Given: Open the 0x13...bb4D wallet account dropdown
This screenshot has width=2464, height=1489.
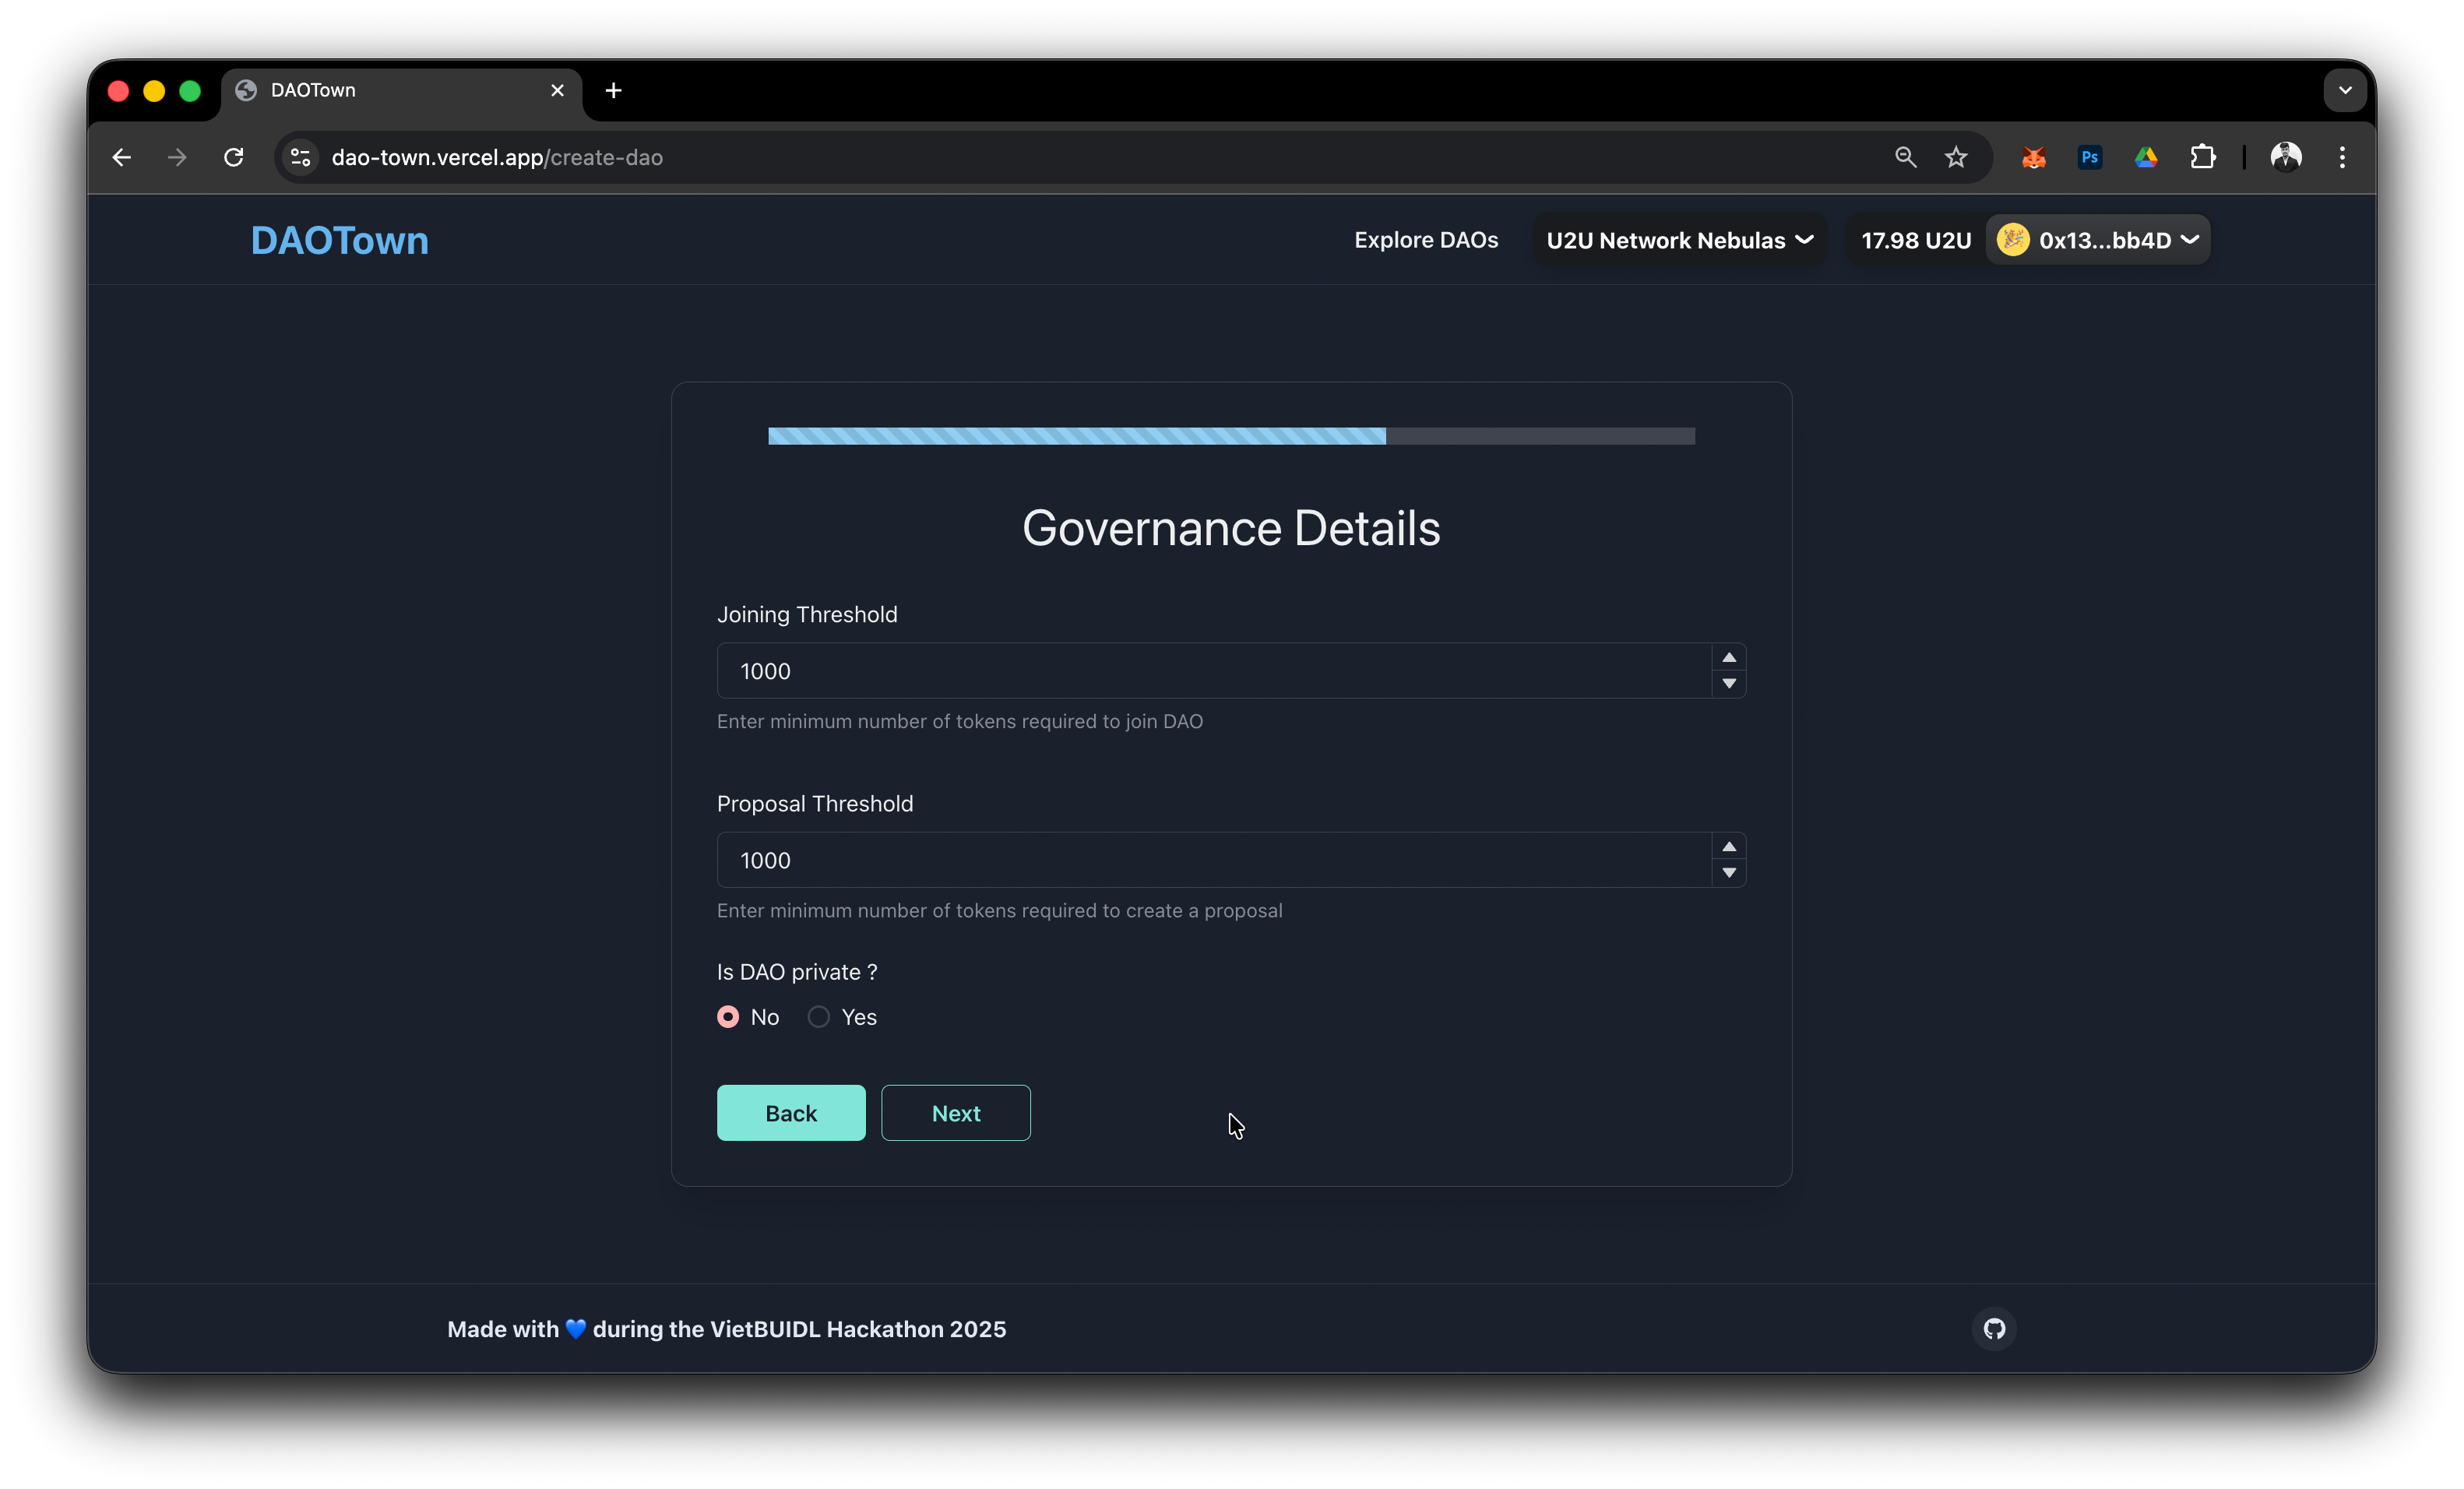Looking at the screenshot, I should click(2099, 240).
